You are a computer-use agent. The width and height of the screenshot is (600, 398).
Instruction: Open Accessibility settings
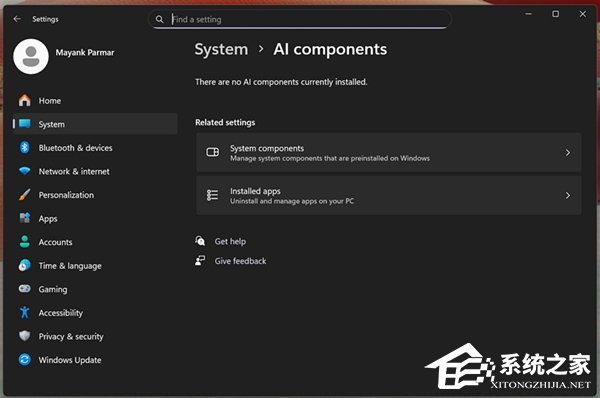click(x=95, y=313)
